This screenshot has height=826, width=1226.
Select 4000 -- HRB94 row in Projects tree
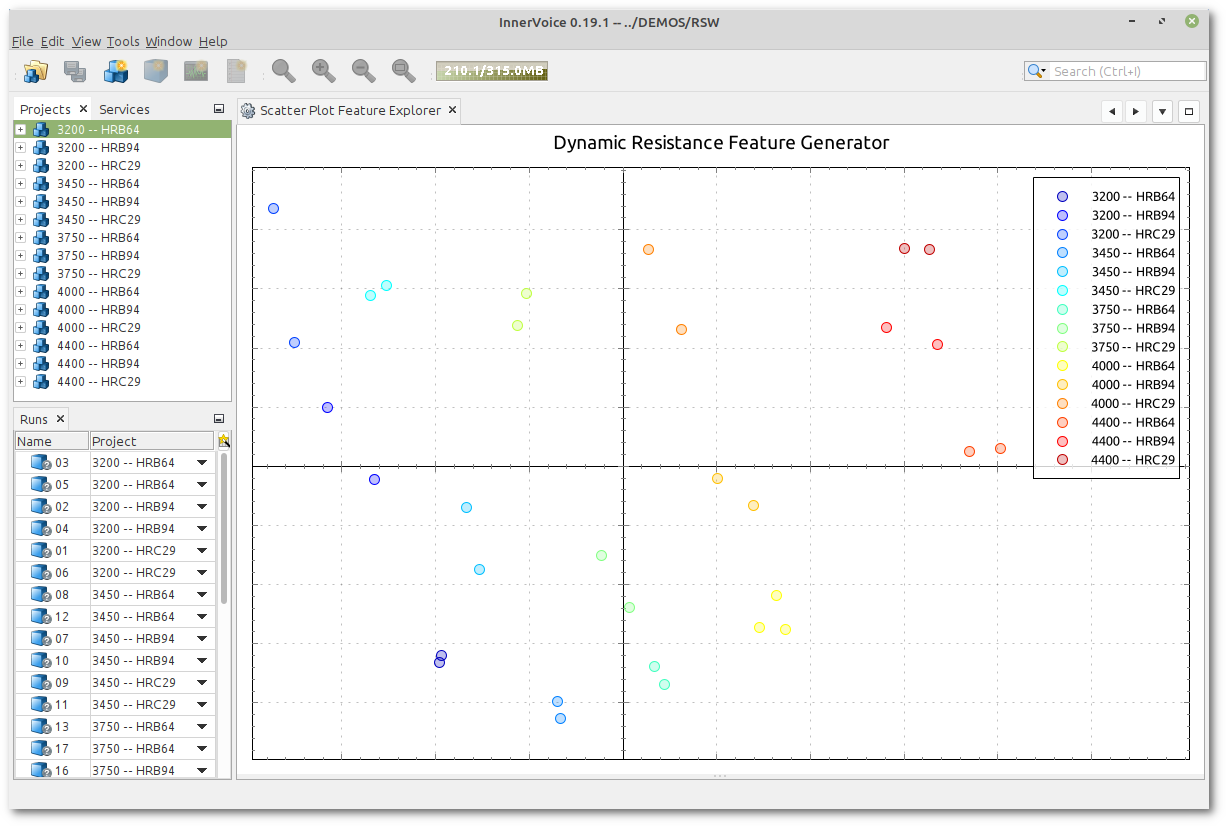(x=123, y=310)
